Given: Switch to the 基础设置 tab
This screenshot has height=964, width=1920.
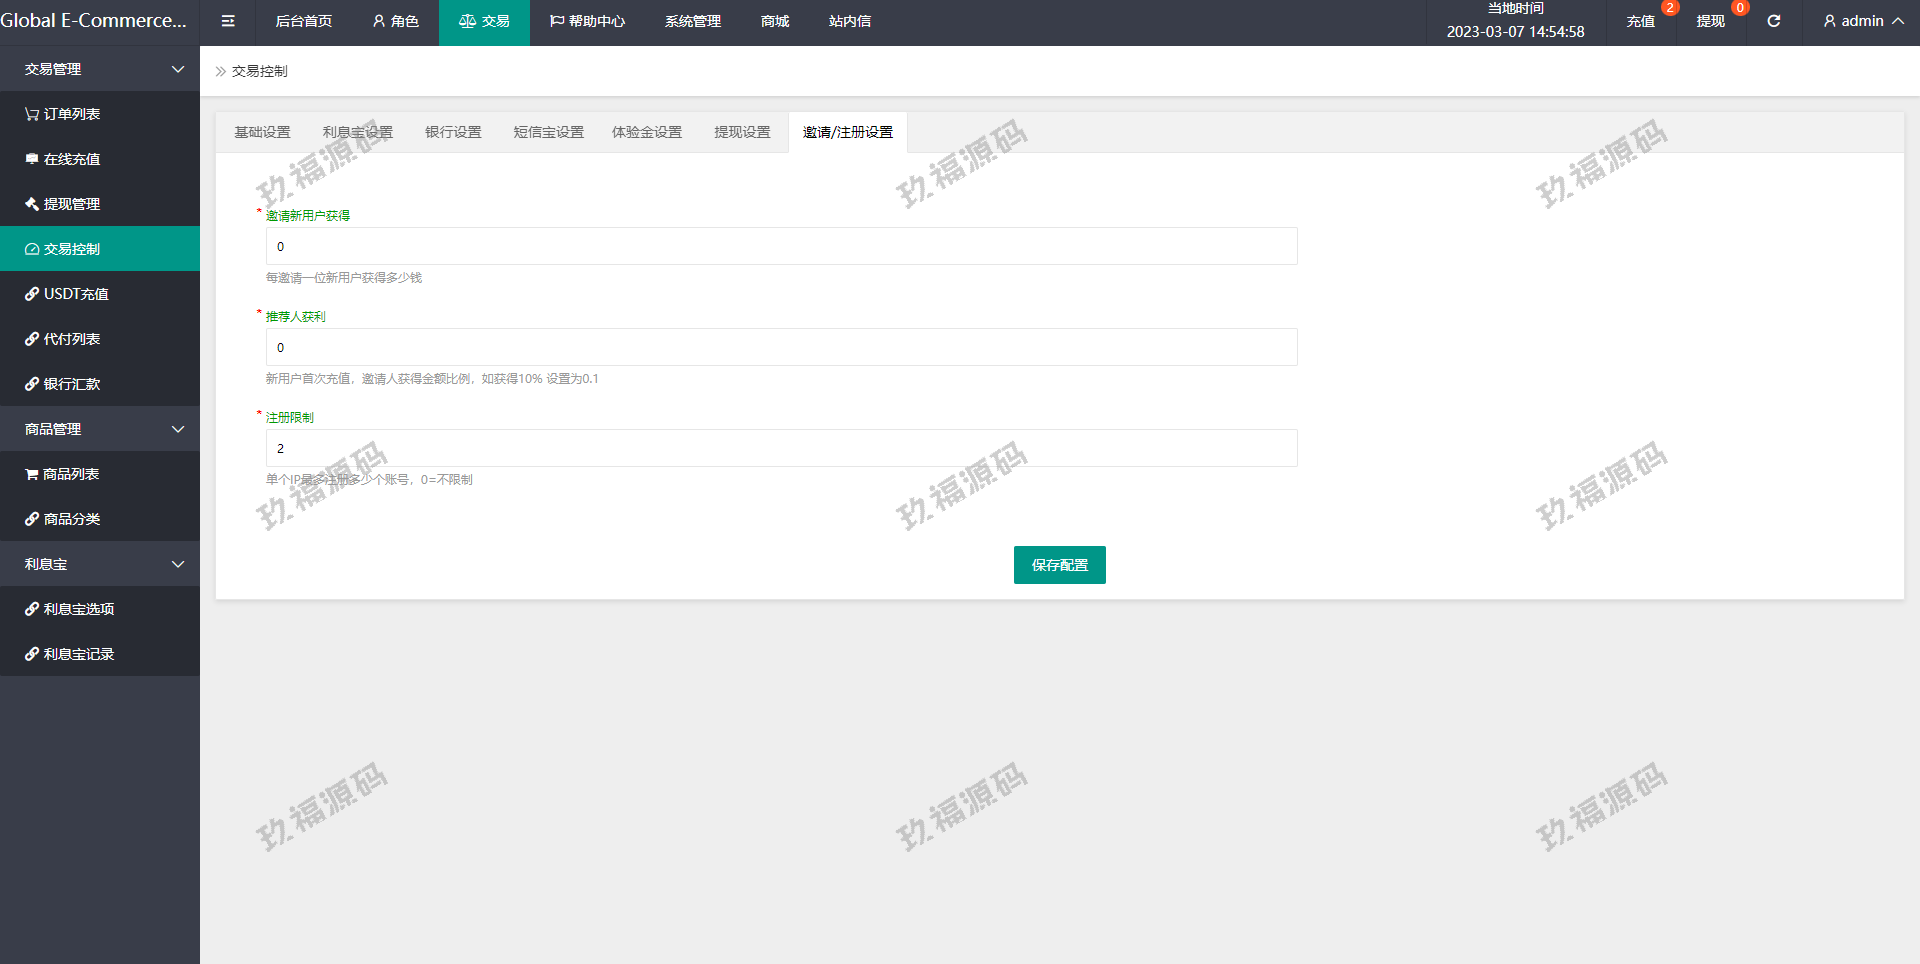Looking at the screenshot, I should [262, 132].
